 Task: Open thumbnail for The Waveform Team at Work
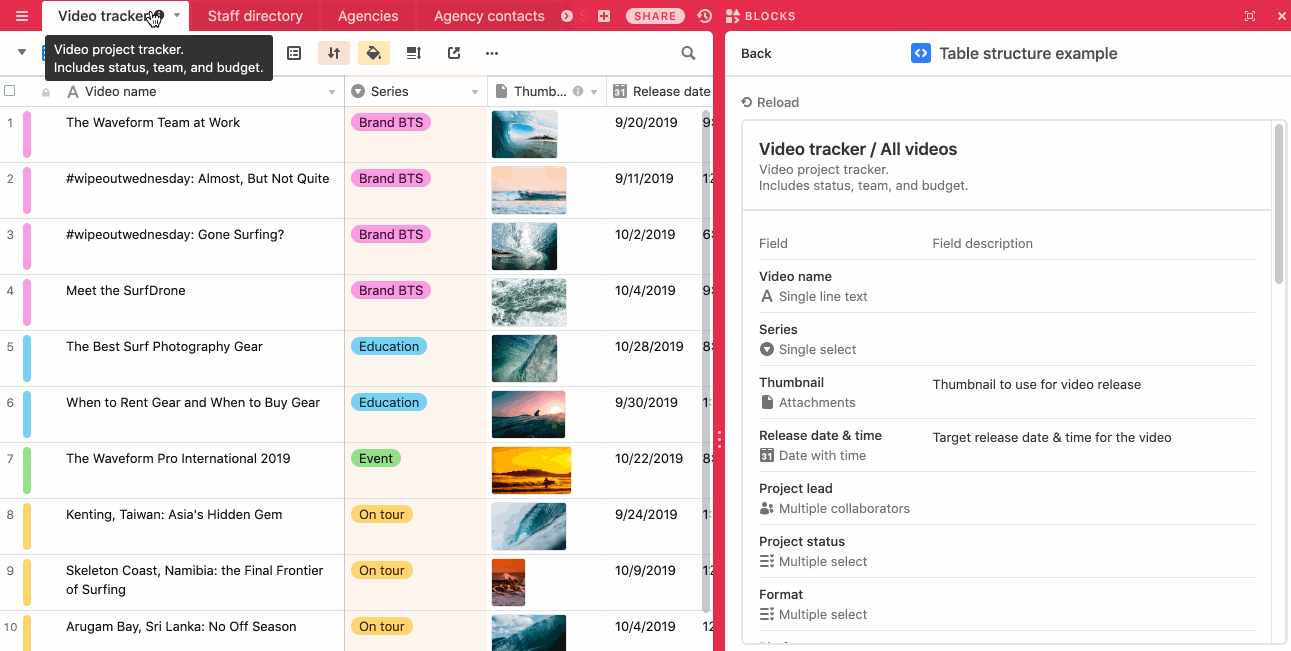point(524,134)
